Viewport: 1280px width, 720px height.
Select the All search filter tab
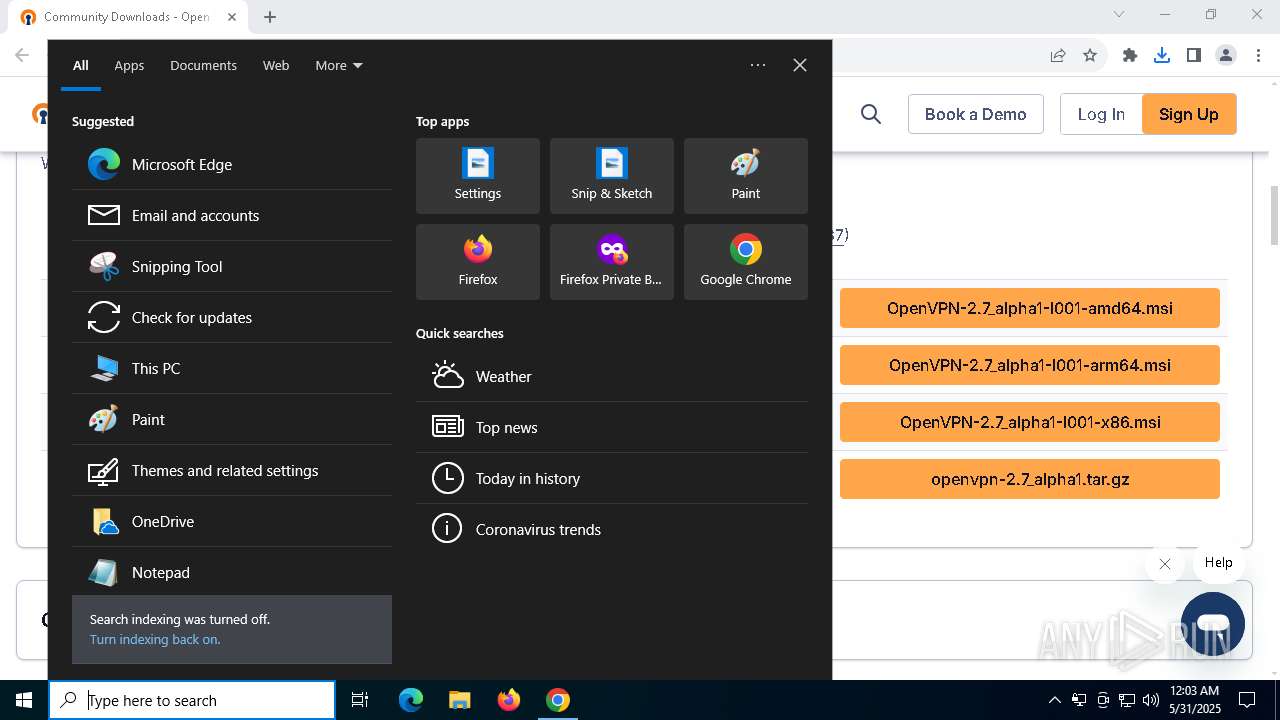(x=81, y=65)
